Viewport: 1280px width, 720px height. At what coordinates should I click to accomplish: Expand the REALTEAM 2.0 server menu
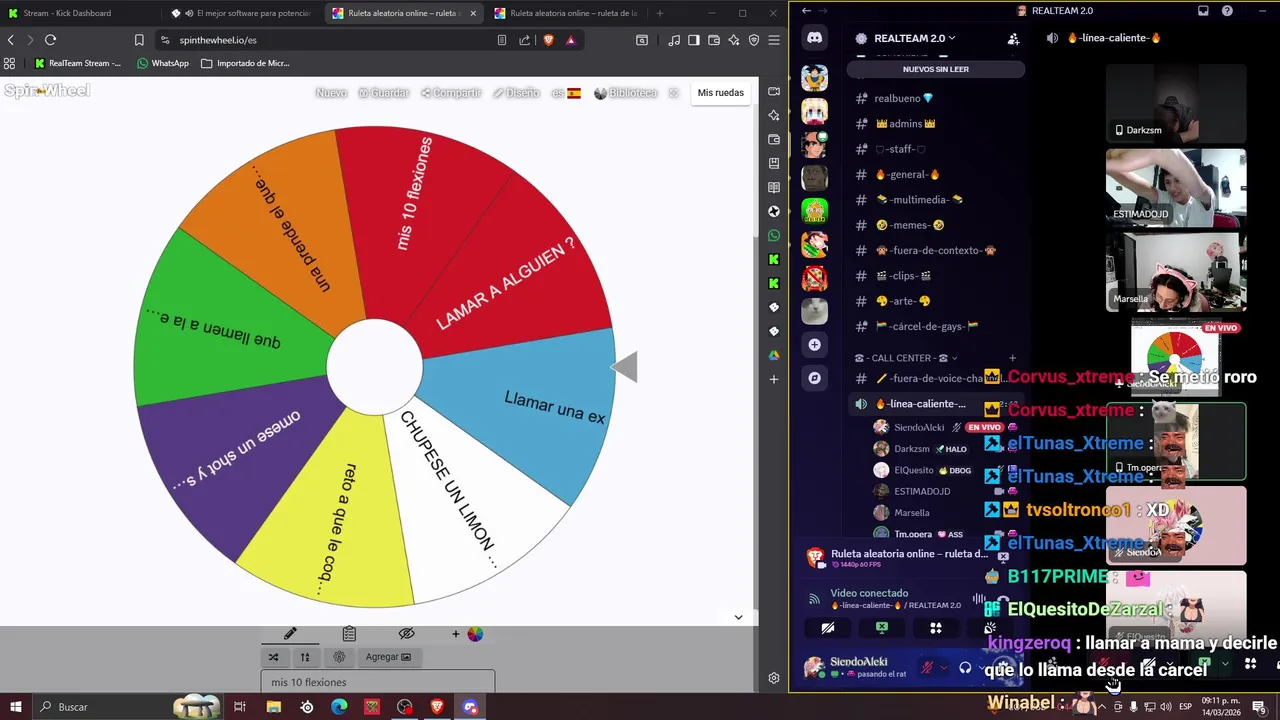point(915,38)
